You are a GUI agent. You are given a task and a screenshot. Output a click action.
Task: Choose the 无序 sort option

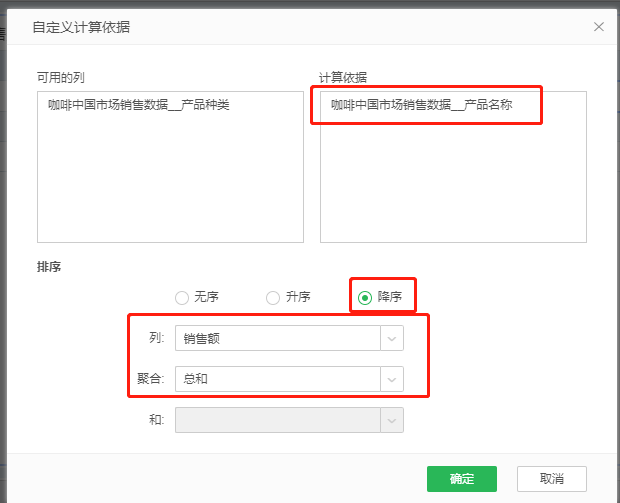(x=181, y=298)
